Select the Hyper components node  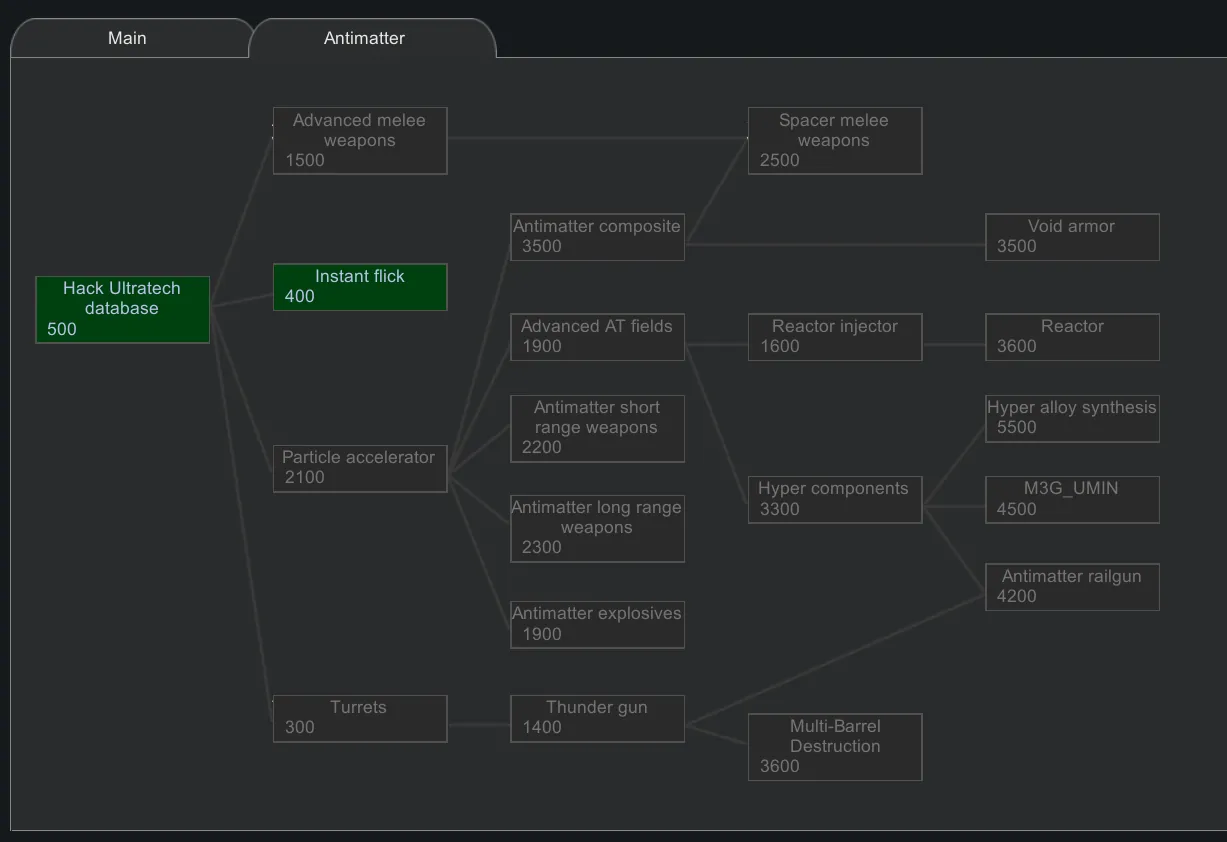pos(834,499)
